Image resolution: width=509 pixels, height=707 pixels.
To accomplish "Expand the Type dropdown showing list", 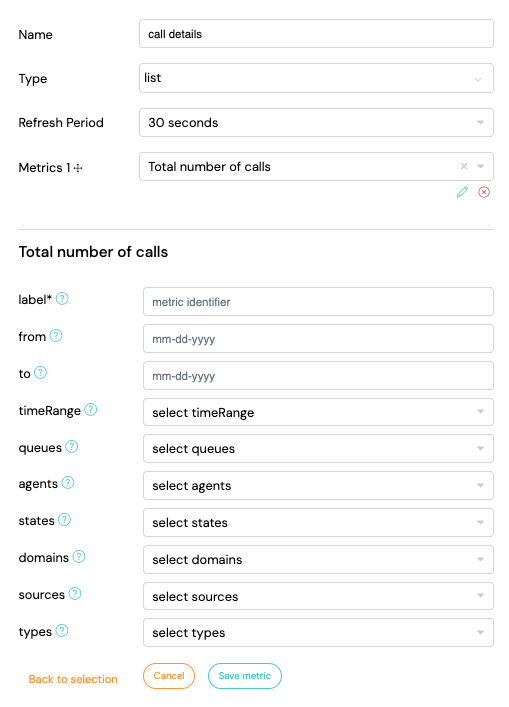I will (316, 78).
